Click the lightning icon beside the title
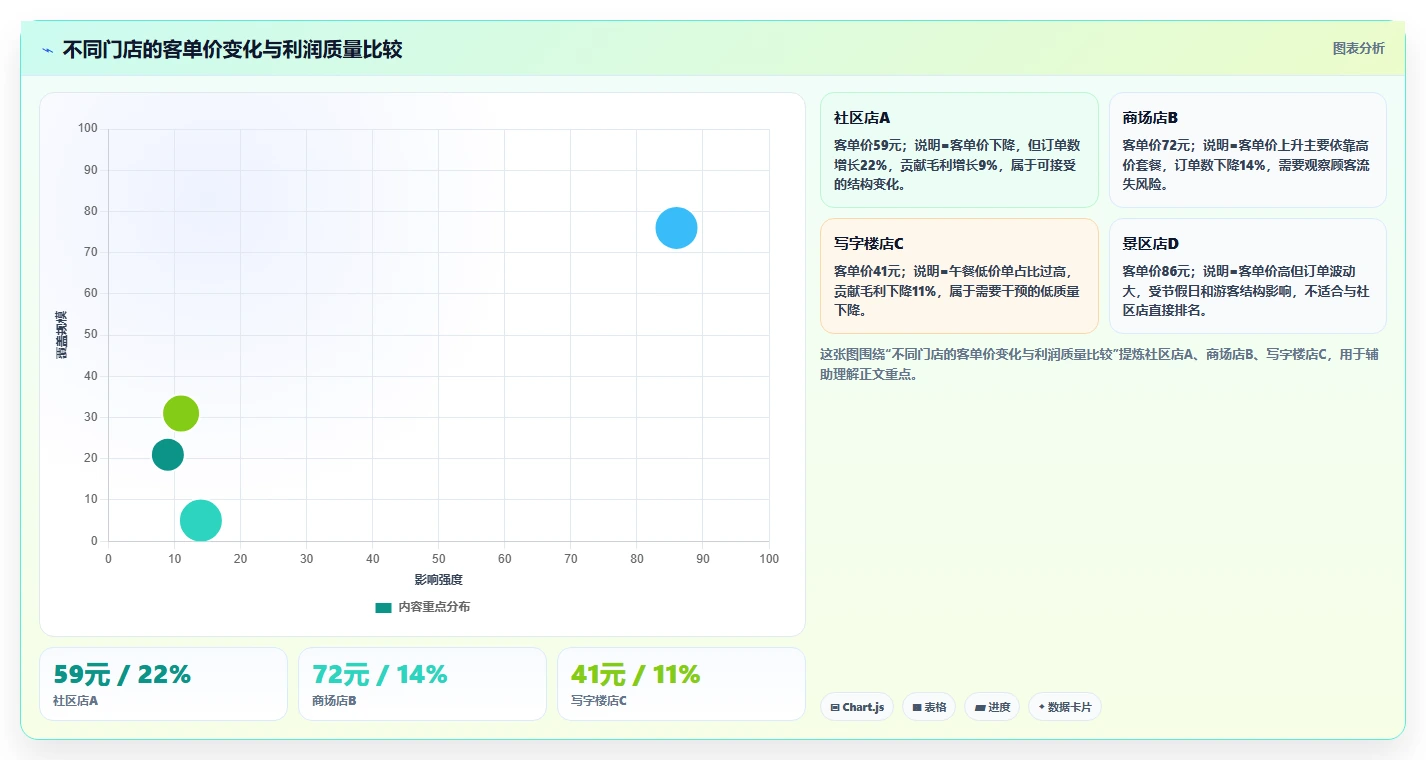Screen dimensions: 1426x760 pyautogui.click(x=47, y=50)
